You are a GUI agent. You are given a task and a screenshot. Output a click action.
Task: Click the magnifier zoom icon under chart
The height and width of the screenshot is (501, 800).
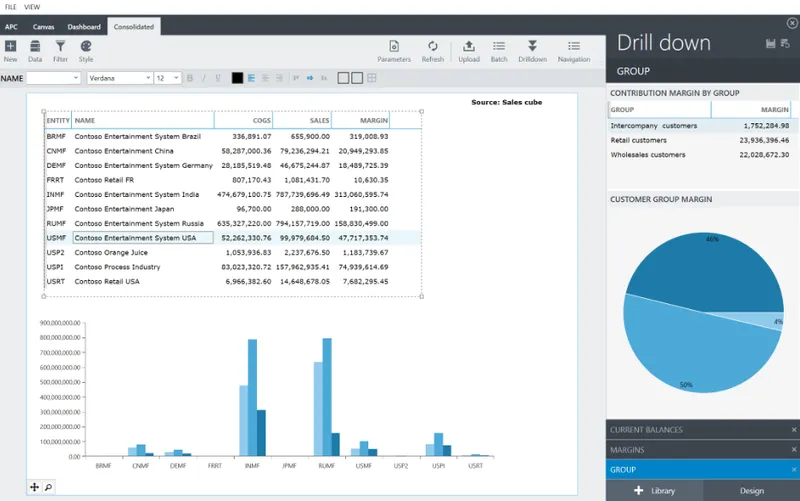[x=48, y=487]
